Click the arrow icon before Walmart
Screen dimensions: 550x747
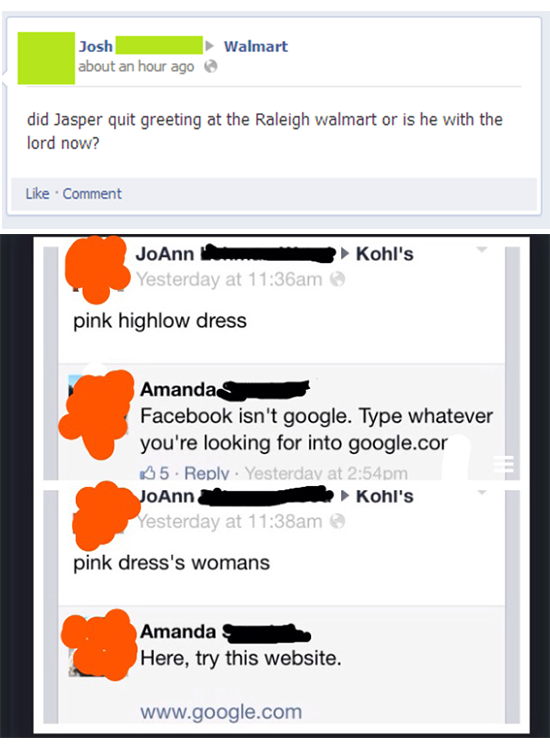tap(209, 46)
